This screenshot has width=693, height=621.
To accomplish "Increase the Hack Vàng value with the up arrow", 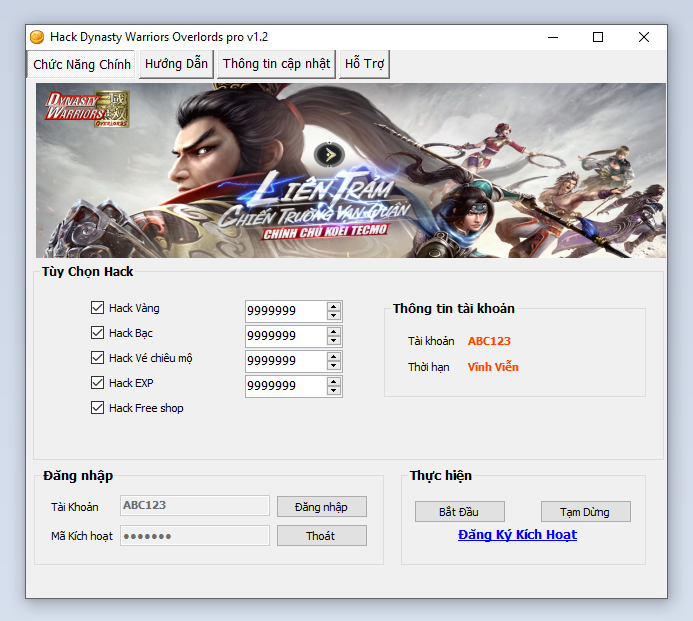I will [x=334, y=306].
